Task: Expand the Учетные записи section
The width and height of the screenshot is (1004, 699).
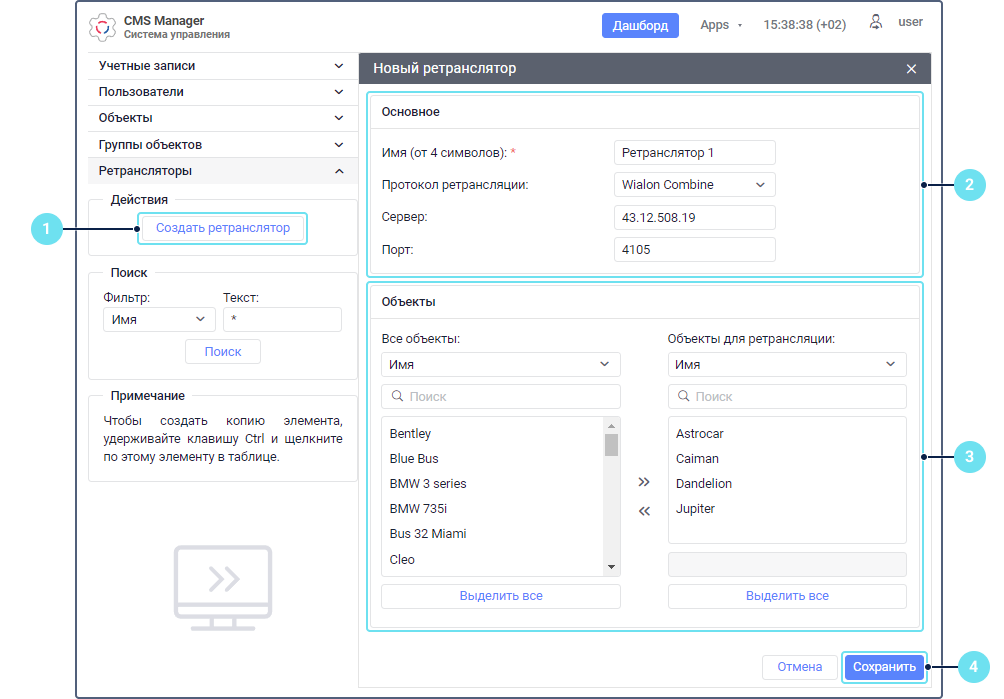Action: click(x=222, y=66)
